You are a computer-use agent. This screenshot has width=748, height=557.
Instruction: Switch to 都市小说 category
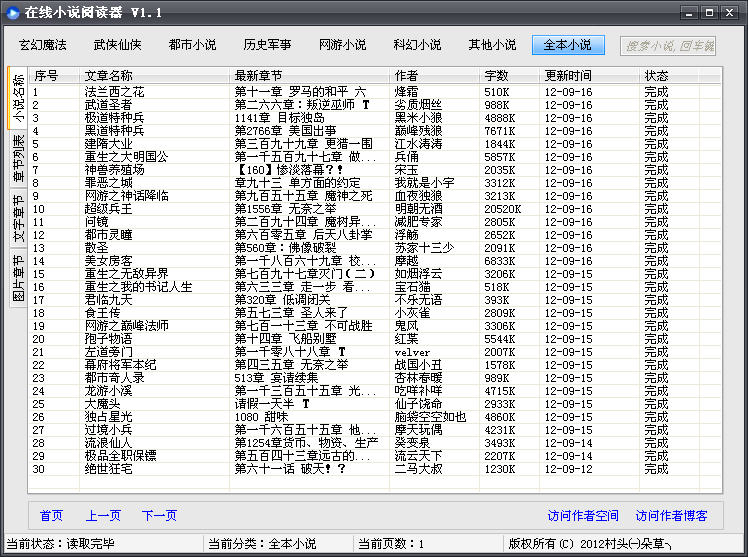click(193, 45)
